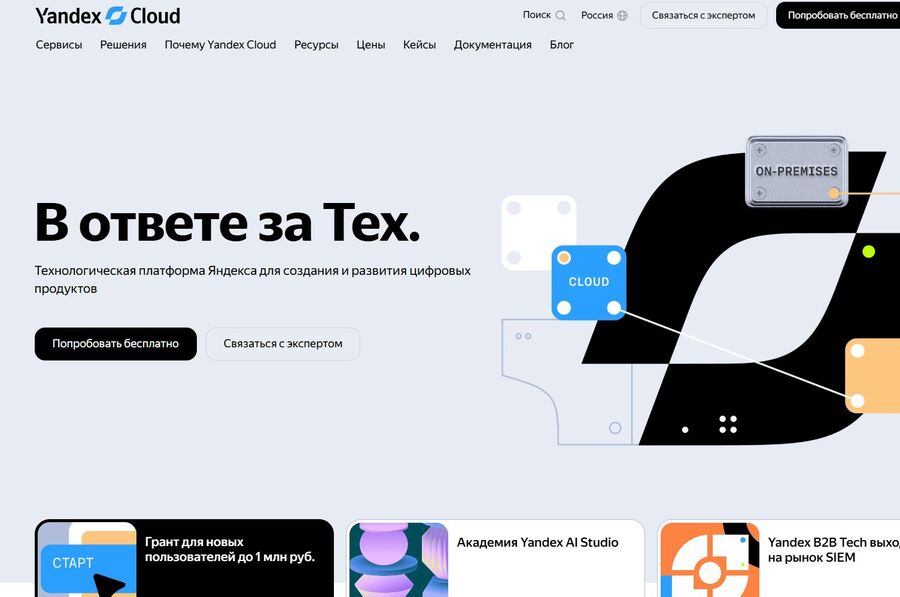Screen dimensions: 900x597
Task: Click the Yandex B2B Tech SIEM title
Action: tap(833, 550)
